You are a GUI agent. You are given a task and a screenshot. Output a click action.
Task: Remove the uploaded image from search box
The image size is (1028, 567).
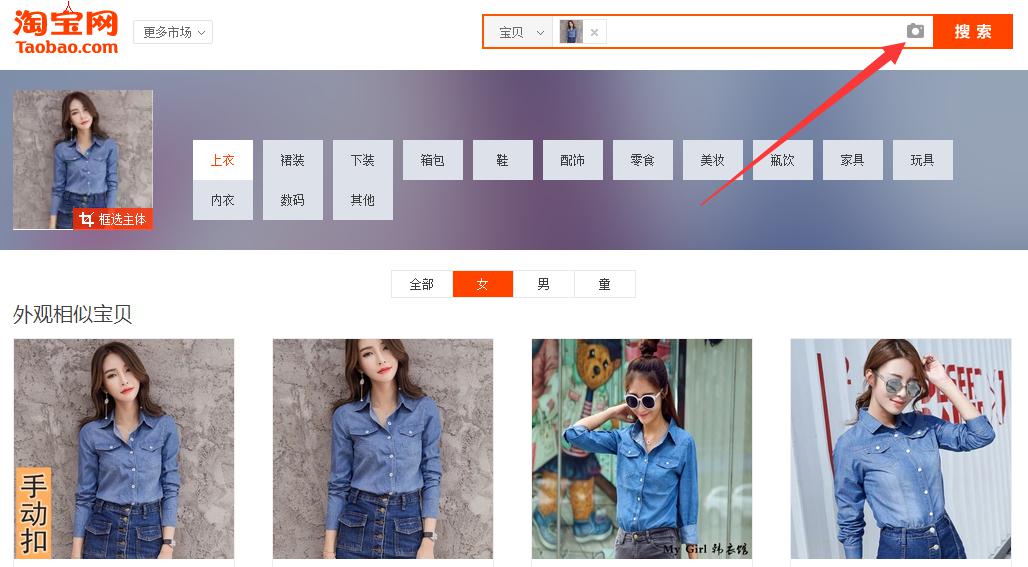[594, 32]
